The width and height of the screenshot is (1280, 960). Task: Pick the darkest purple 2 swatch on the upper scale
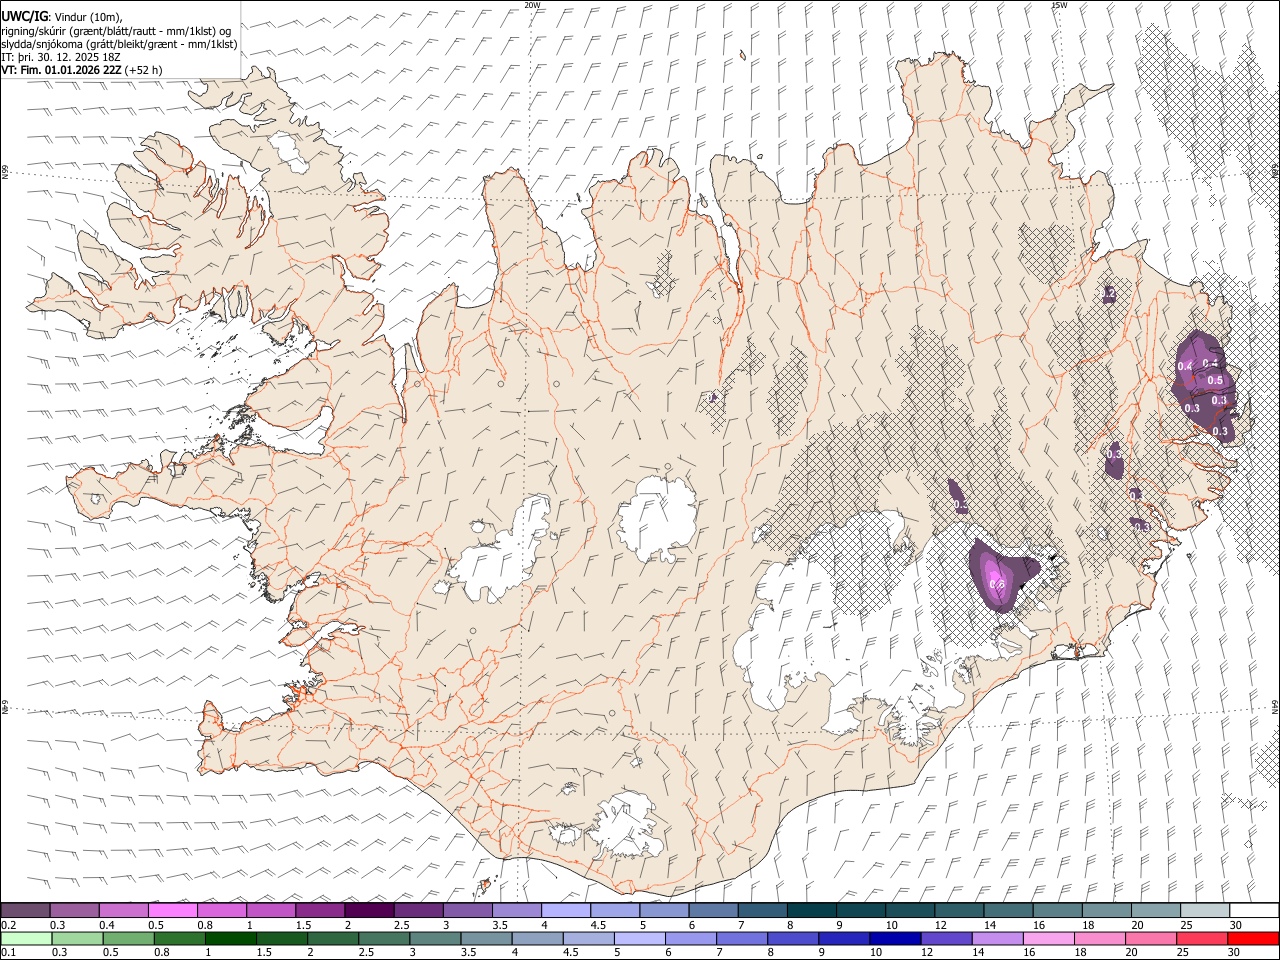click(369, 910)
